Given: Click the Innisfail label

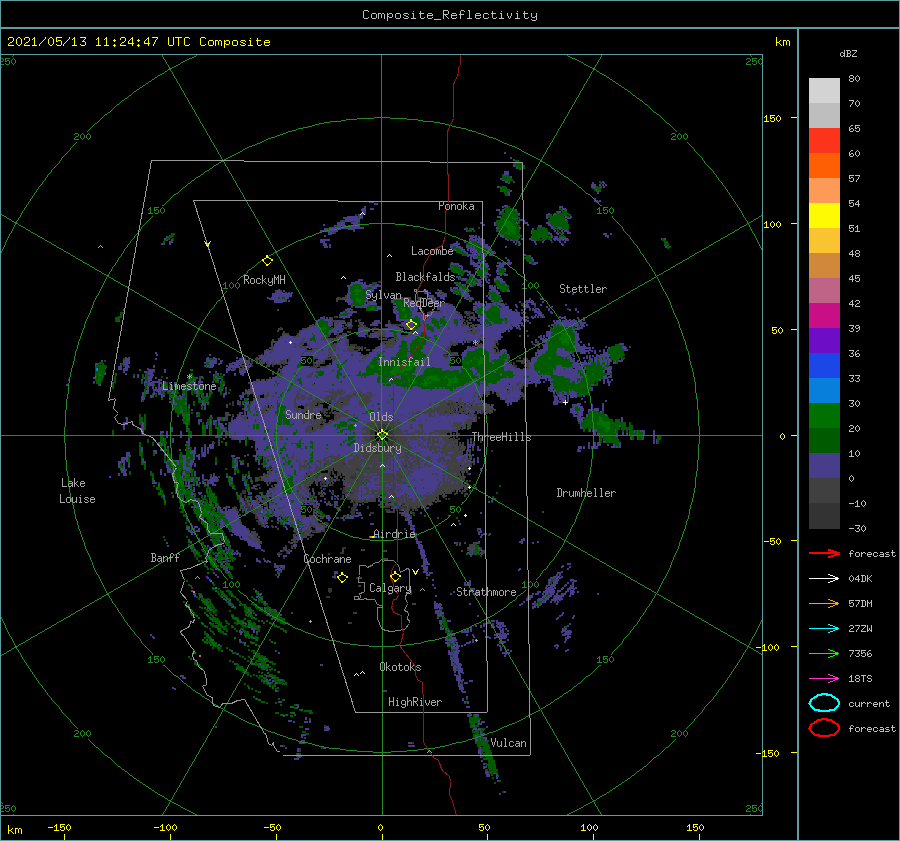Looking at the screenshot, I should point(404,362).
